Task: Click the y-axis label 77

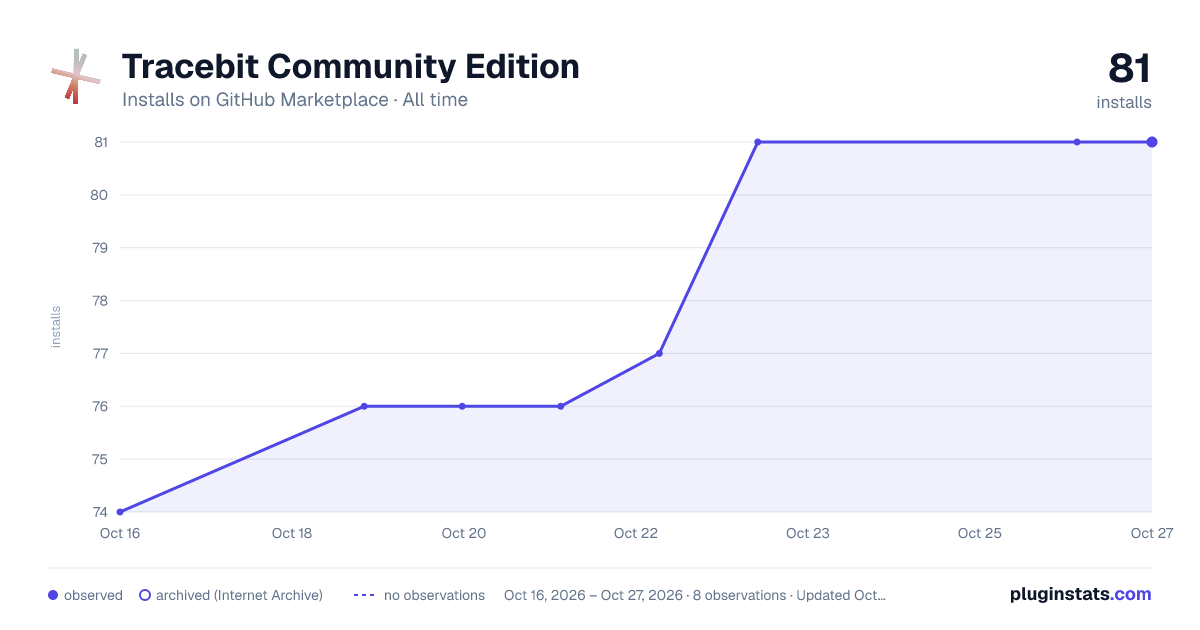Action: (x=100, y=353)
